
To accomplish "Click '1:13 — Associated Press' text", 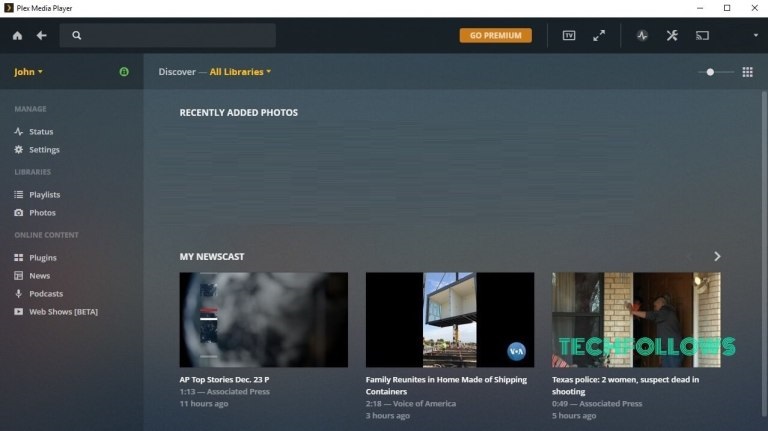I will coord(224,392).
